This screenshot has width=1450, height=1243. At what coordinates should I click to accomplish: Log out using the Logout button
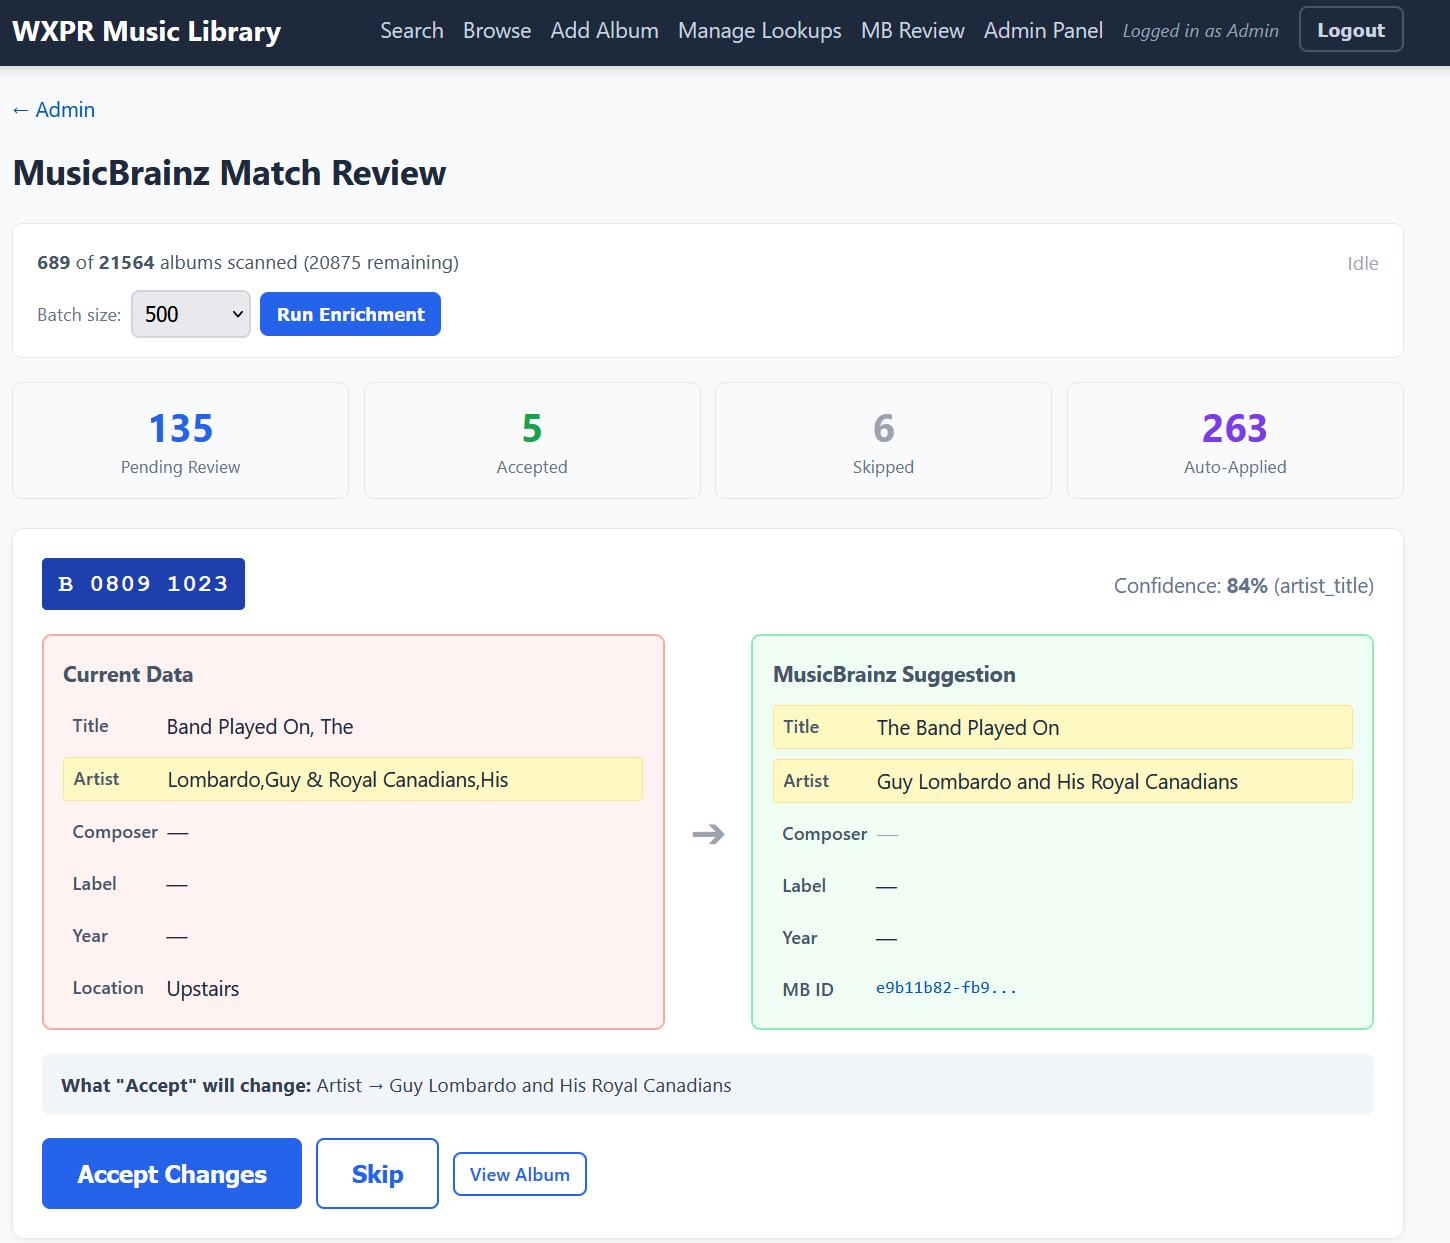(x=1350, y=30)
